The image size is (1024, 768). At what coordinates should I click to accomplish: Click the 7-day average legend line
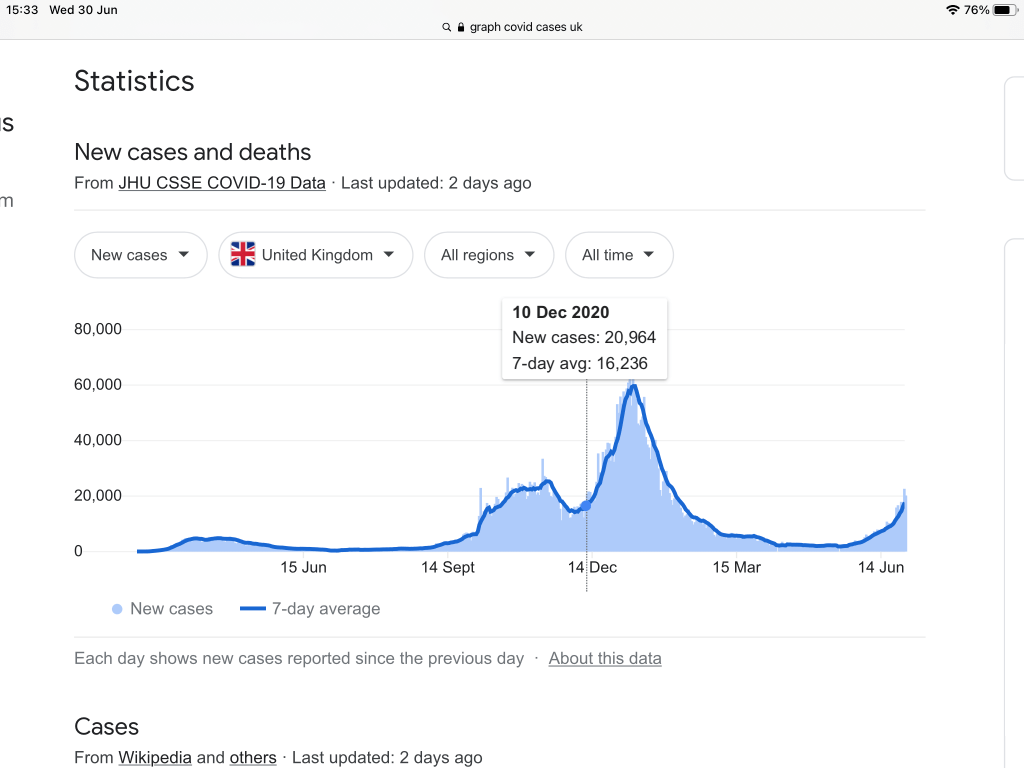[253, 609]
